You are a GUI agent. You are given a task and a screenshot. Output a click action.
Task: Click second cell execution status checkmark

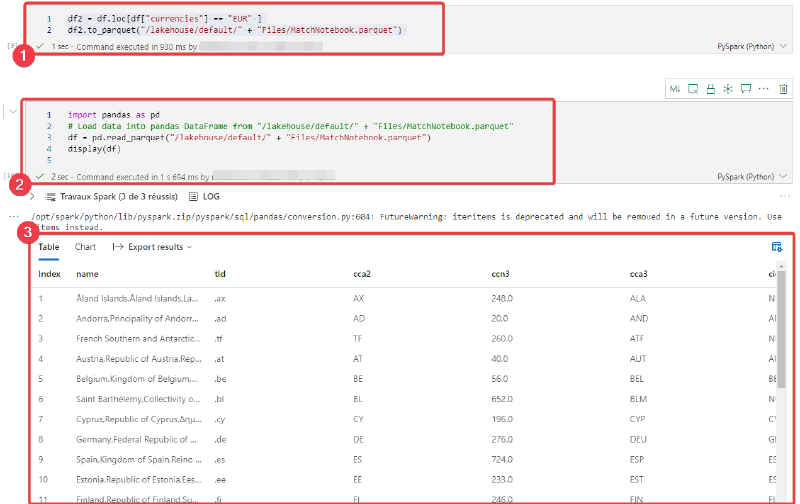pos(40,177)
